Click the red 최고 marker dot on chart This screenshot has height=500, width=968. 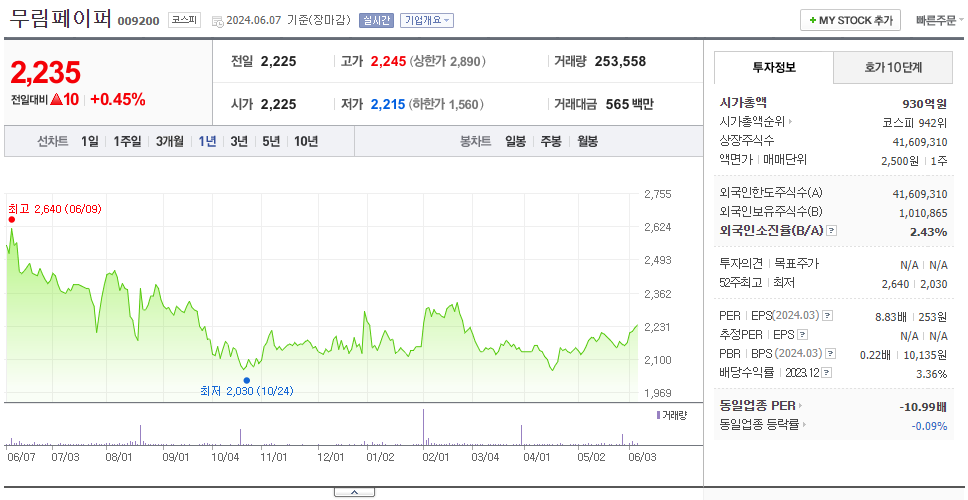[x=11, y=220]
